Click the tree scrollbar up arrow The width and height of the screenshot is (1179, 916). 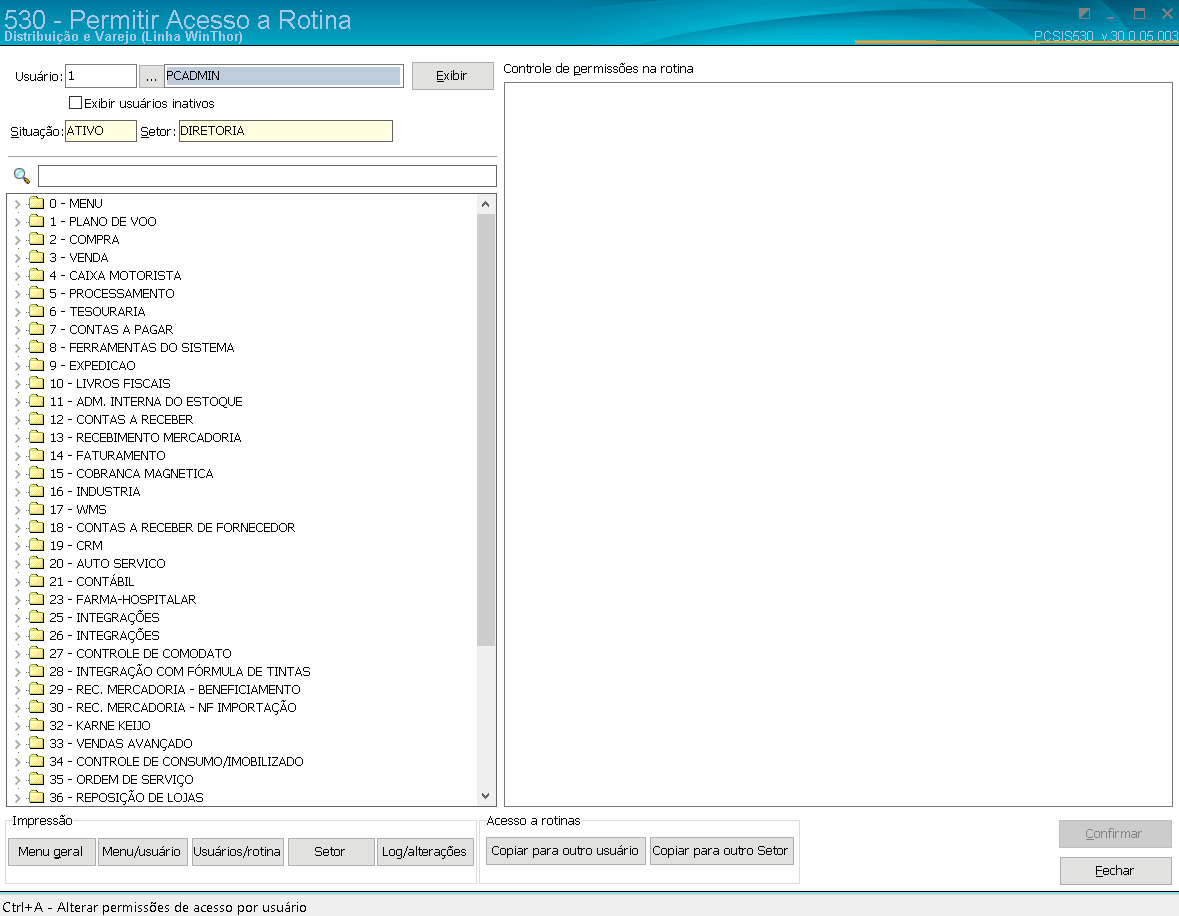click(486, 205)
